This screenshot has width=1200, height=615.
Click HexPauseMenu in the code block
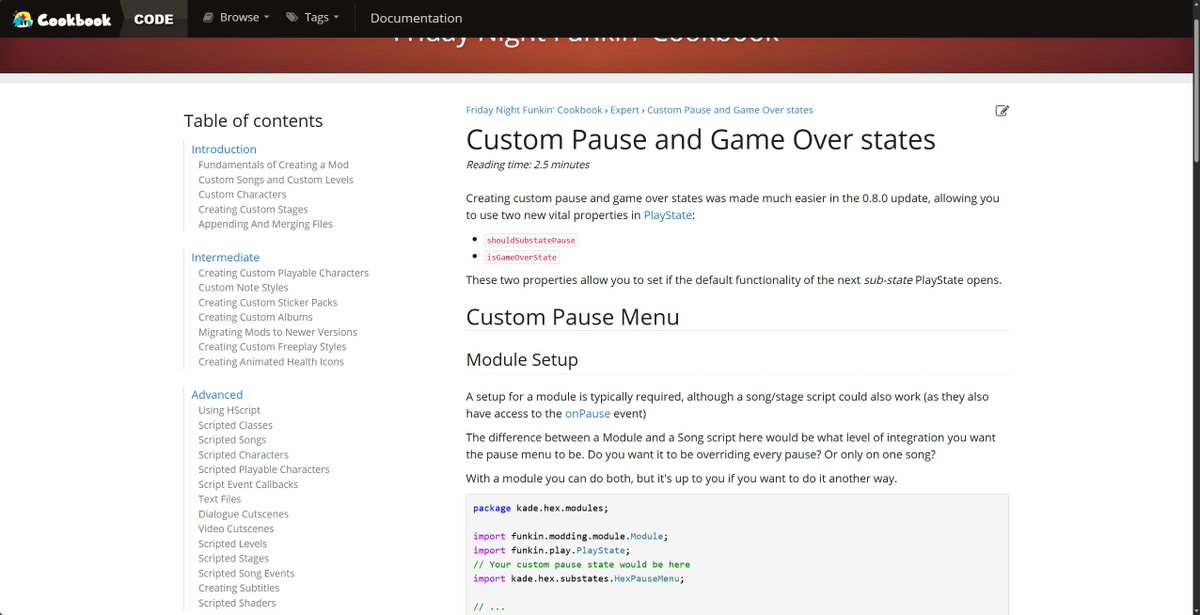point(649,579)
